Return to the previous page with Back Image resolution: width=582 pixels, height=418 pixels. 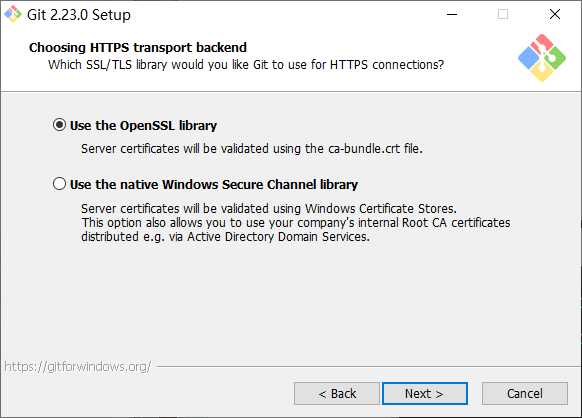tap(337, 393)
